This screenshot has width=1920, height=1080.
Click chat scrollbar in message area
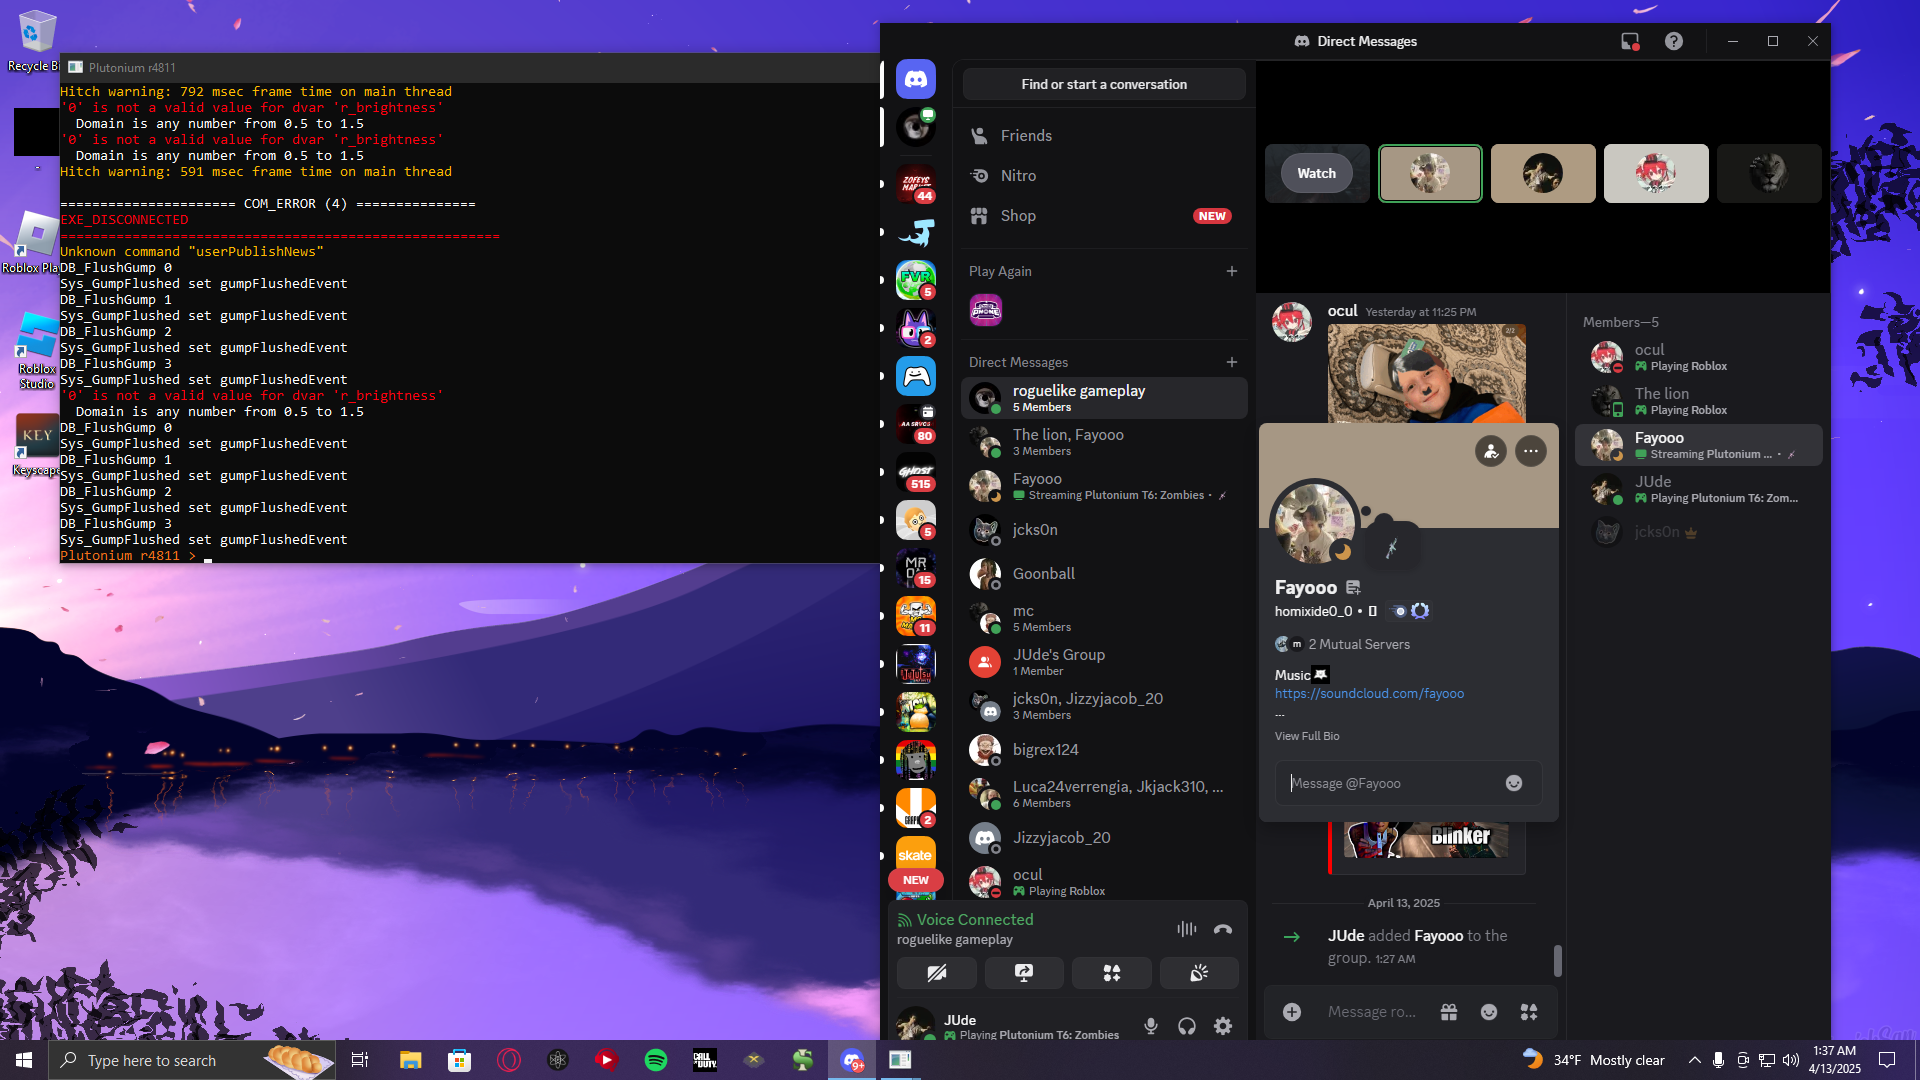pyautogui.click(x=1557, y=961)
